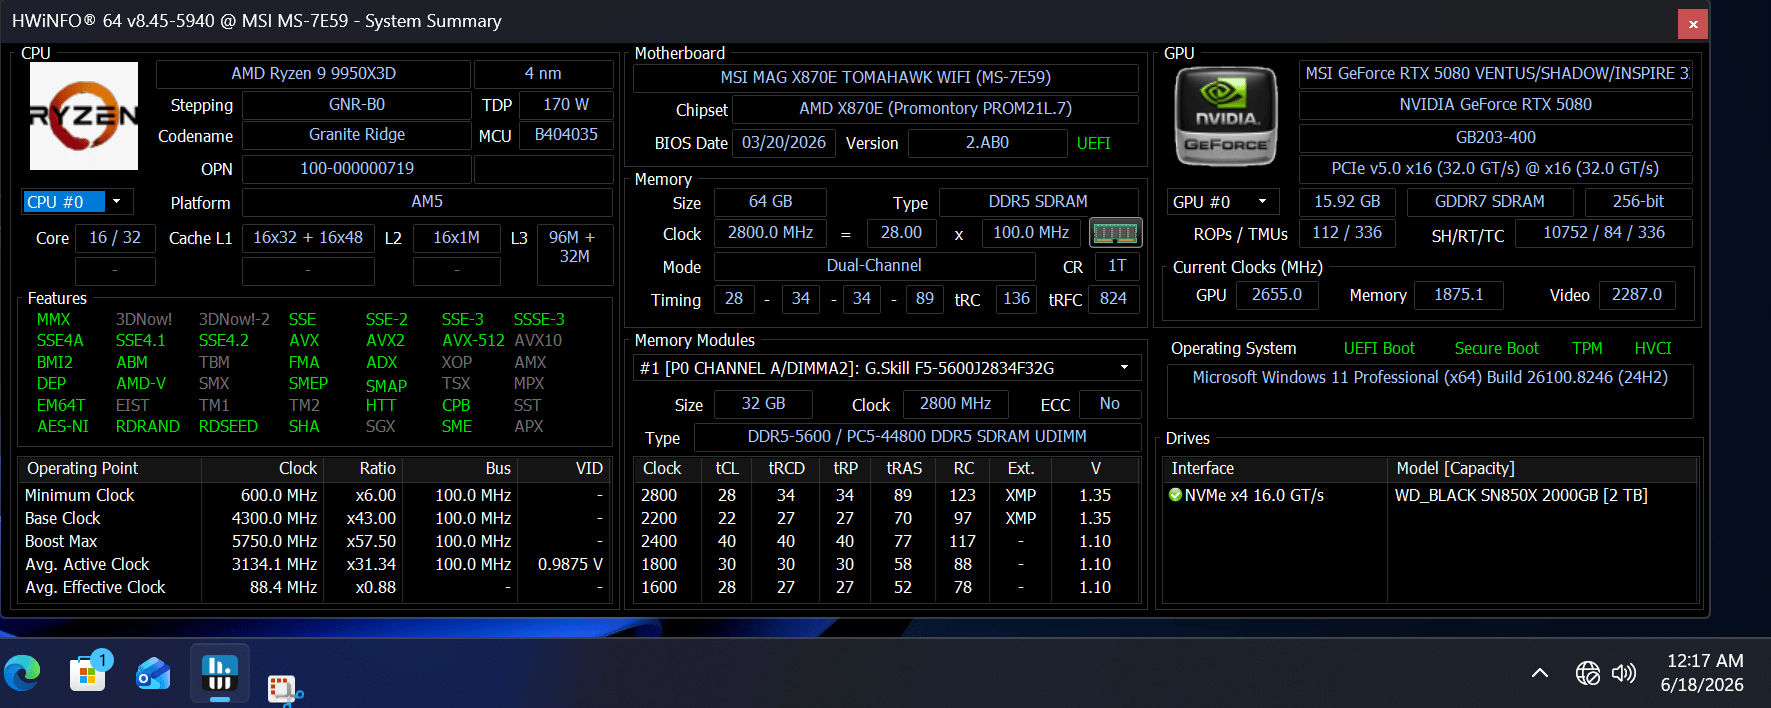Click the 64 GB memory size value
This screenshot has width=1771, height=708.
coord(770,202)
